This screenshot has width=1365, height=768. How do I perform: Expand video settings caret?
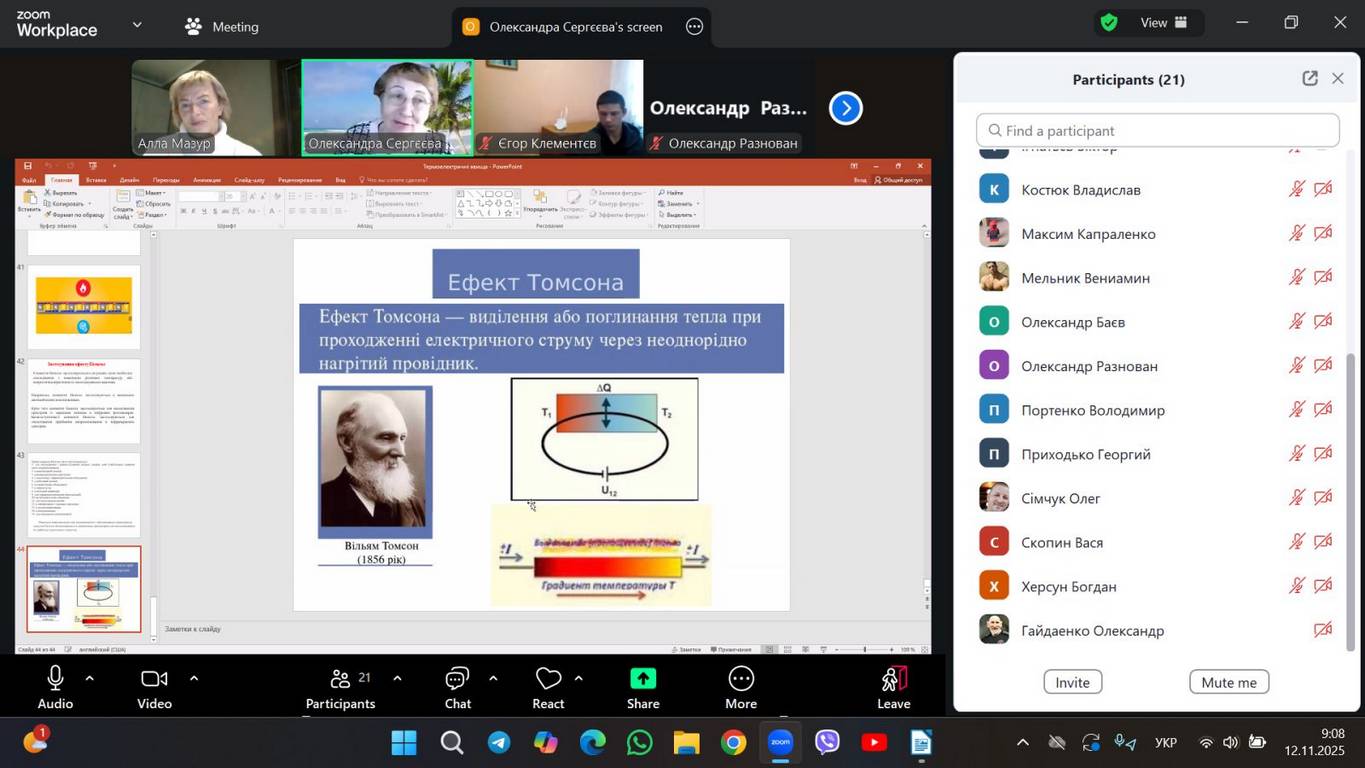(x=193, y=679)
